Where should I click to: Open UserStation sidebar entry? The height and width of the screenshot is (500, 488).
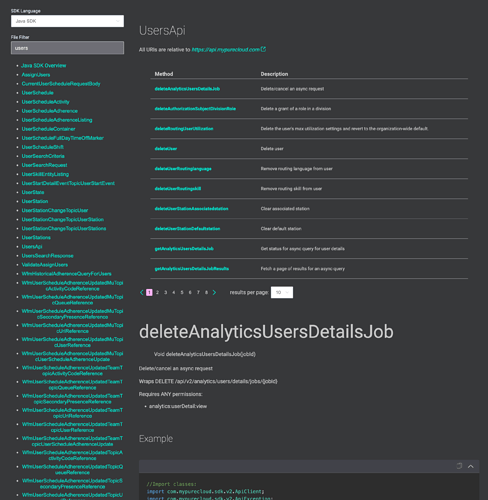[35, 201]
